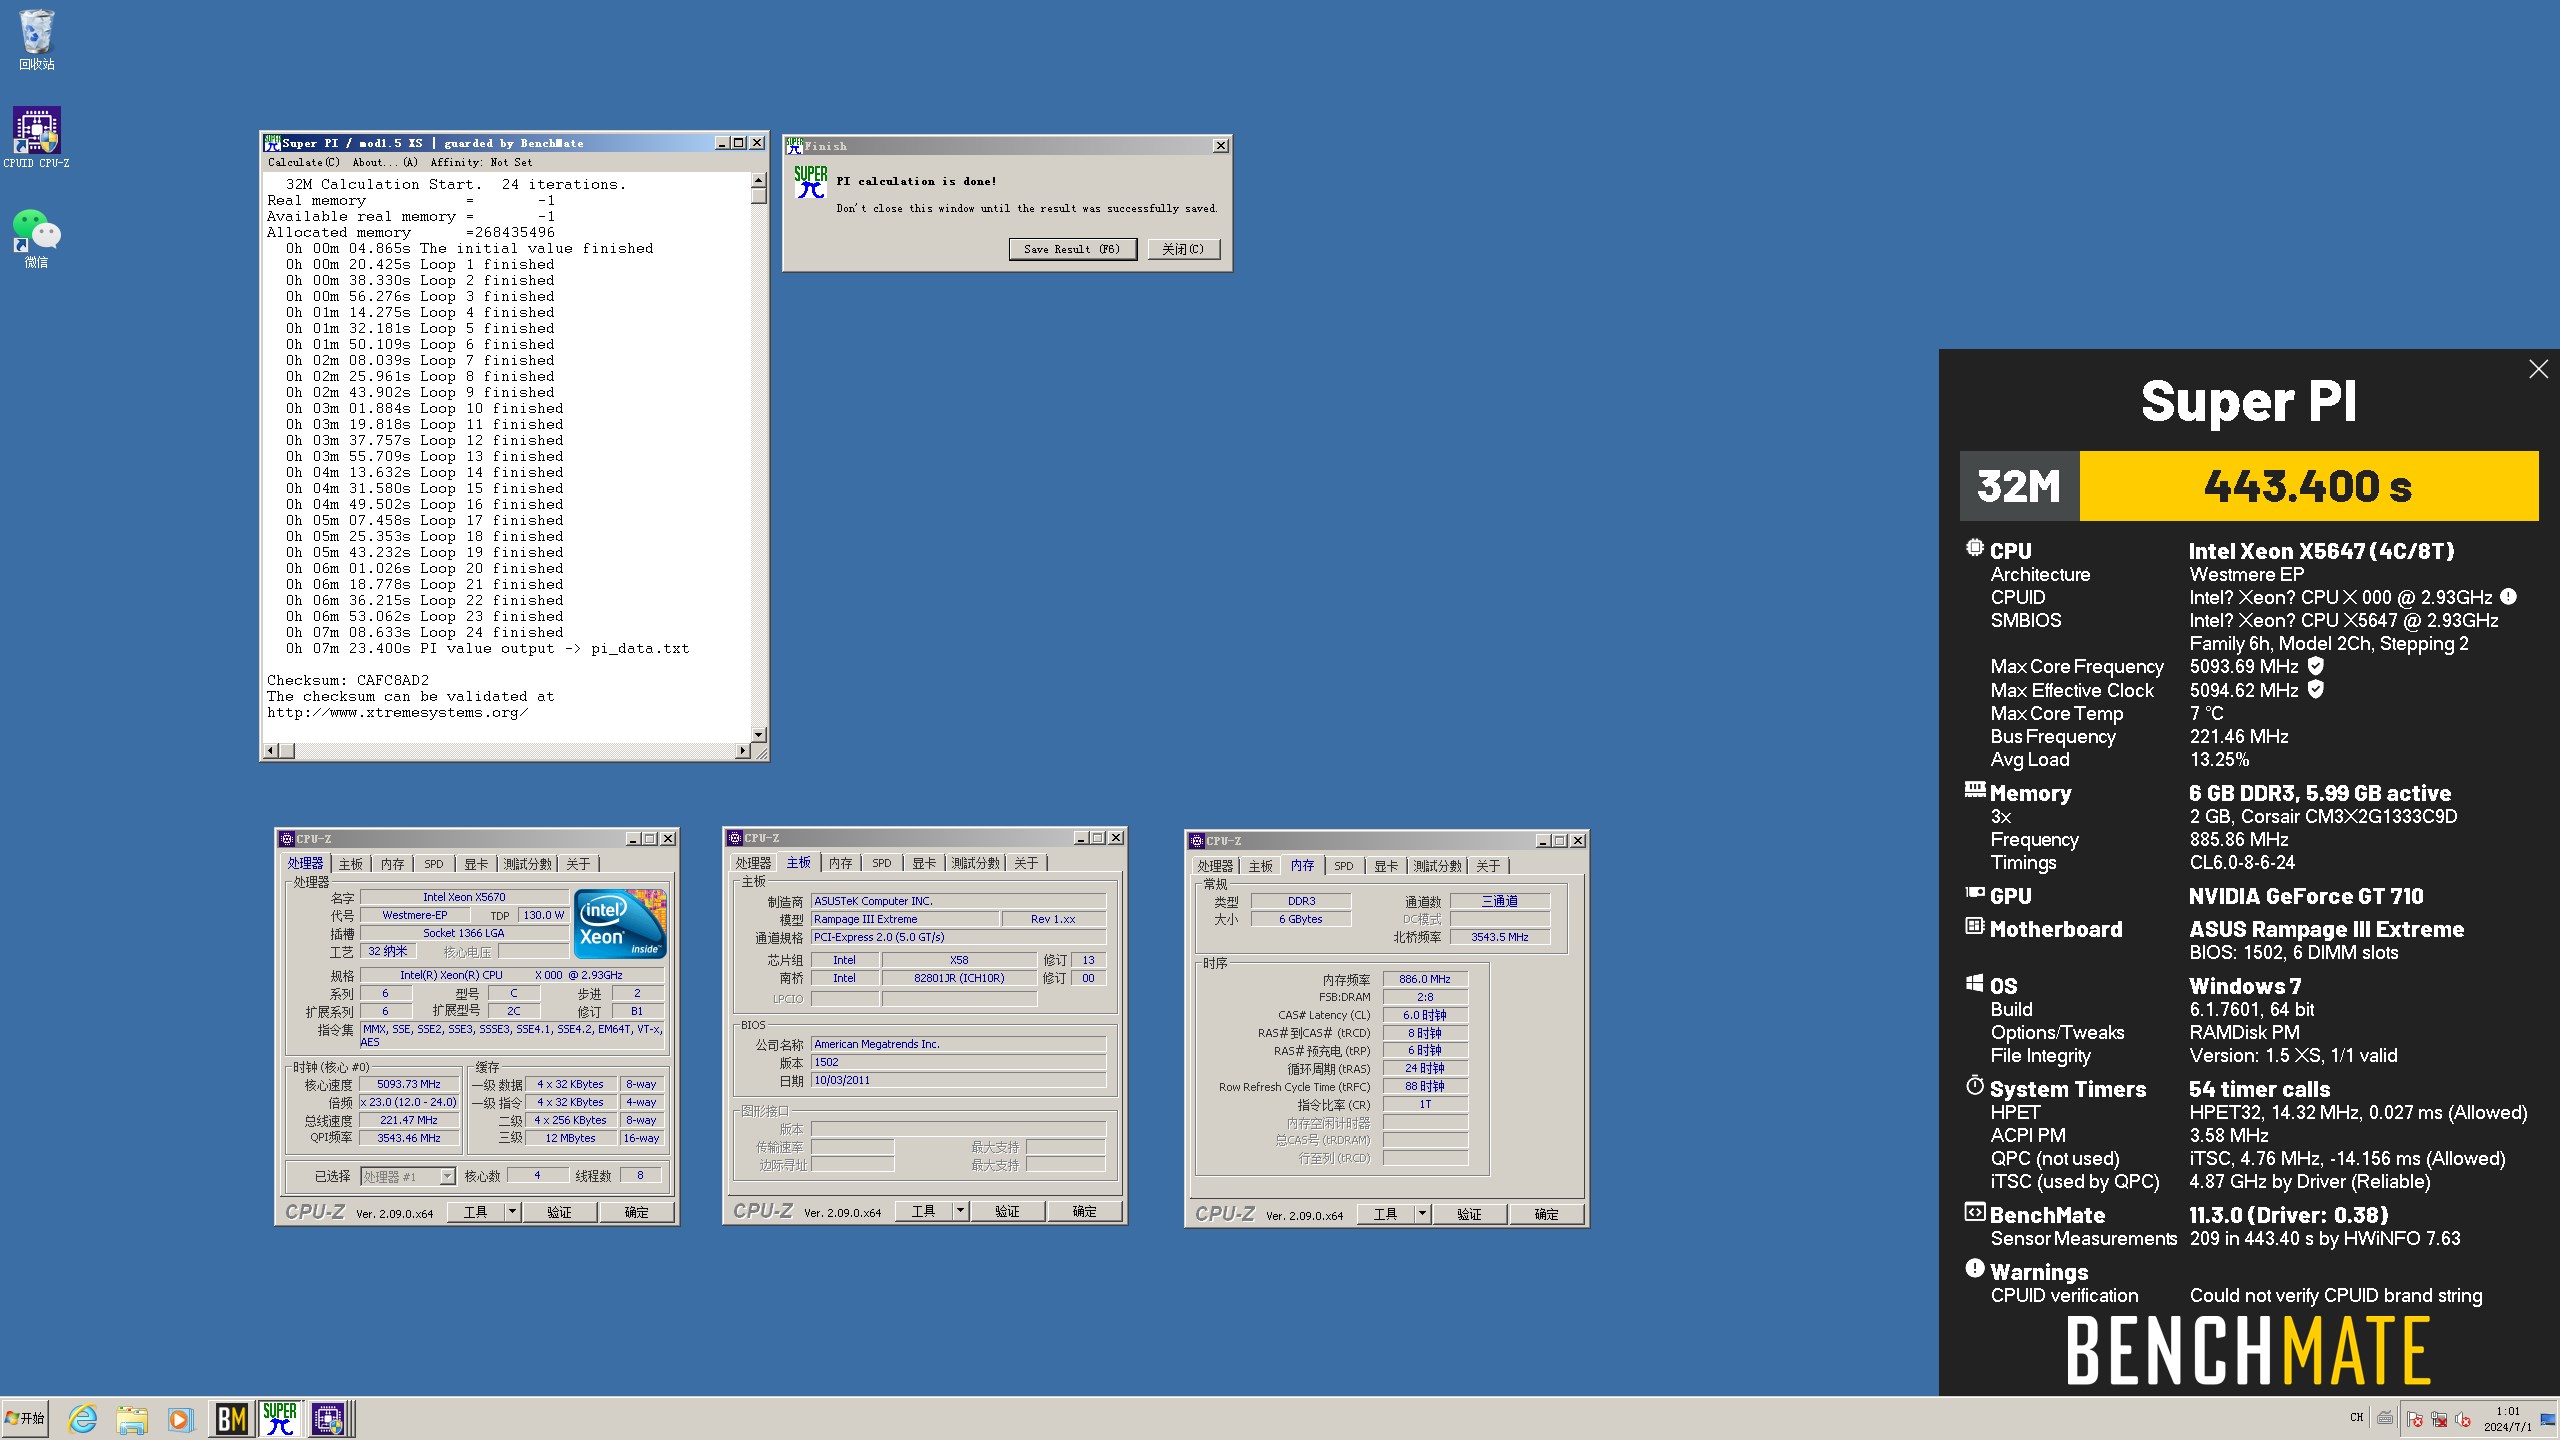Click the Super PI title bar icon
Image resolution: width=2560 pixels, height=1440 pixels.
pos(272,143)
